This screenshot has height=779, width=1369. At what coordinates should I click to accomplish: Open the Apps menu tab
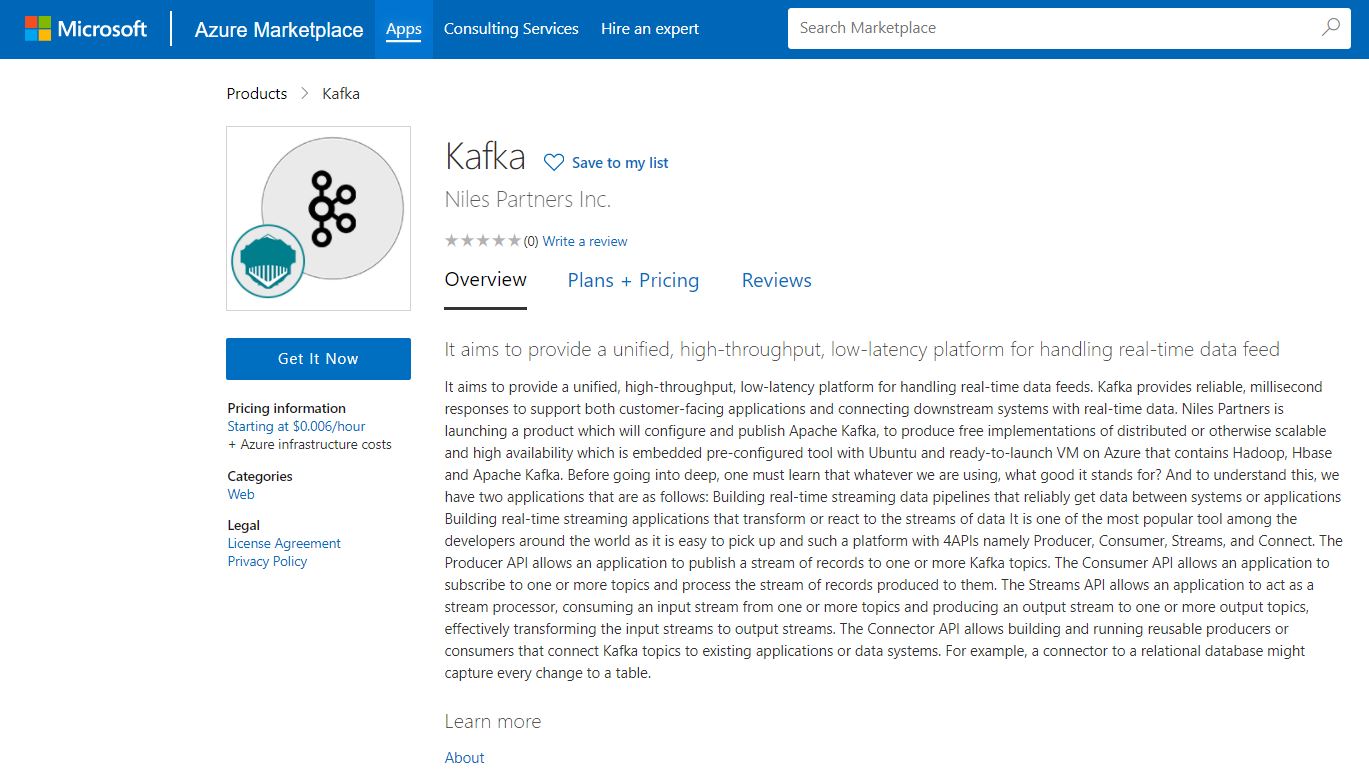click(404, 29)
